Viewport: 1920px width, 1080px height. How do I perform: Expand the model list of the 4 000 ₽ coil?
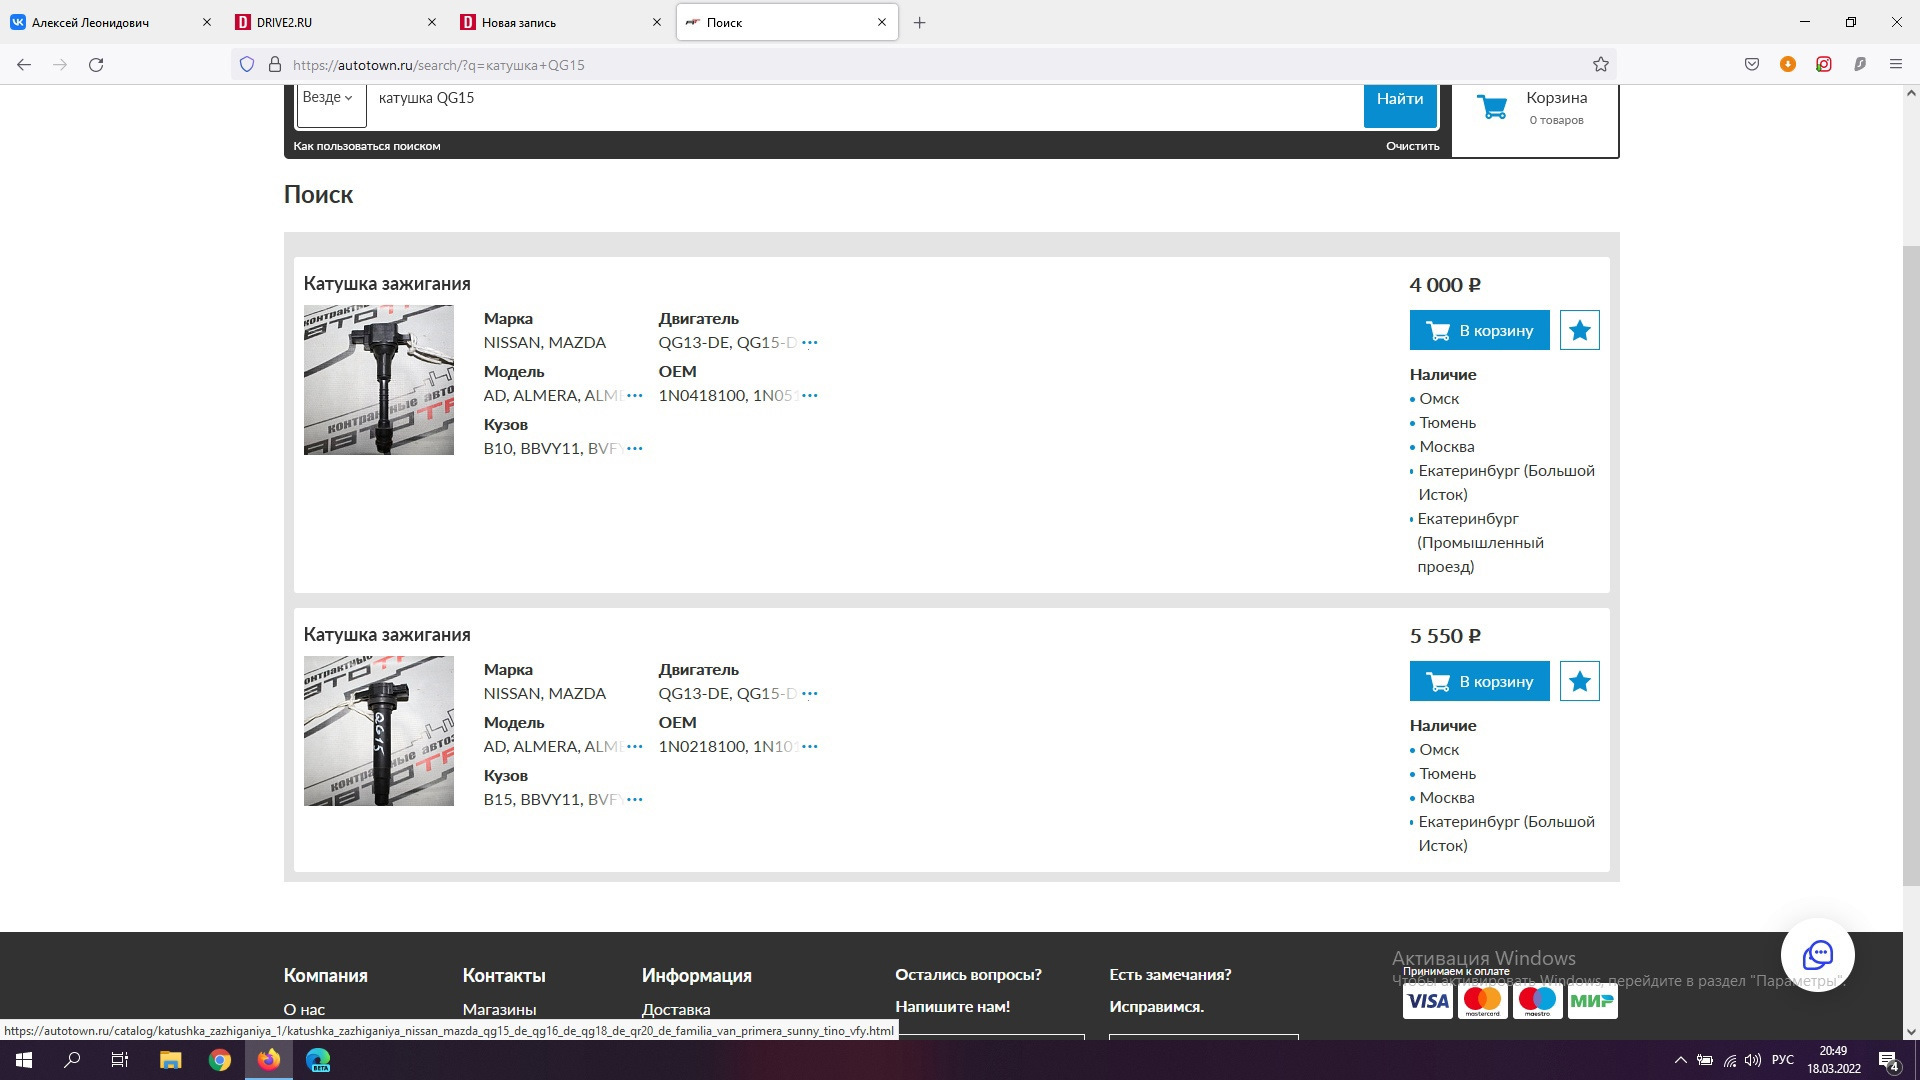635,396
